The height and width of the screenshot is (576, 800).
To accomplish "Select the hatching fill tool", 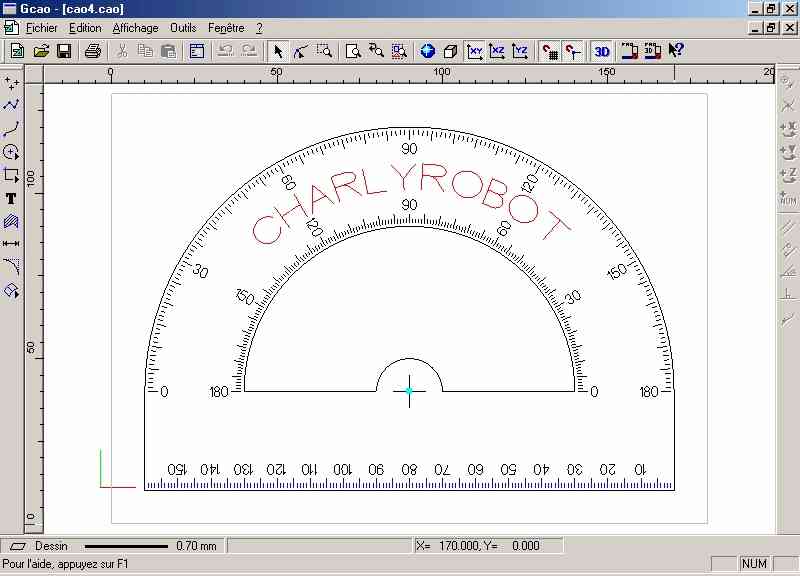I will [x=11, y=221].
